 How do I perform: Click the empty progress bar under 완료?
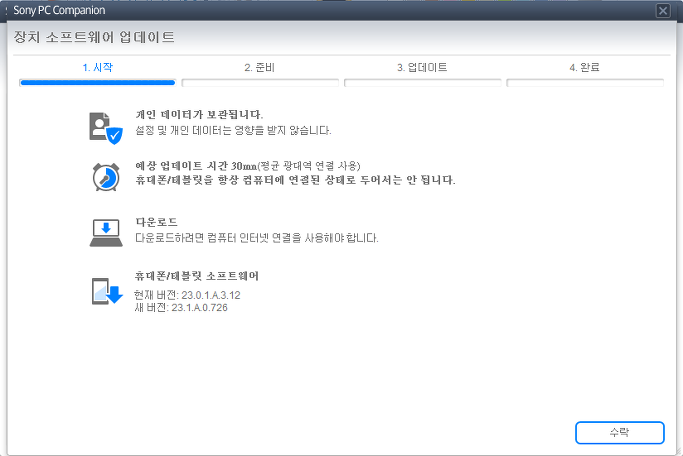tap(585, 83)
